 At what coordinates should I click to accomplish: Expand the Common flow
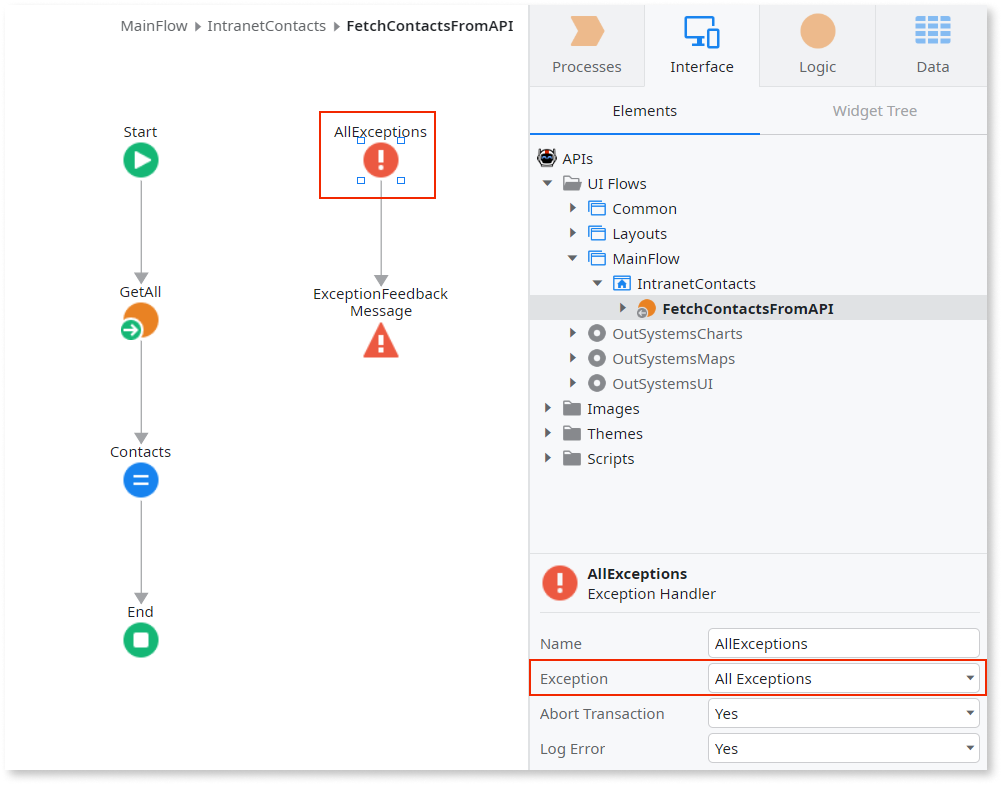[x=573, y=209]
